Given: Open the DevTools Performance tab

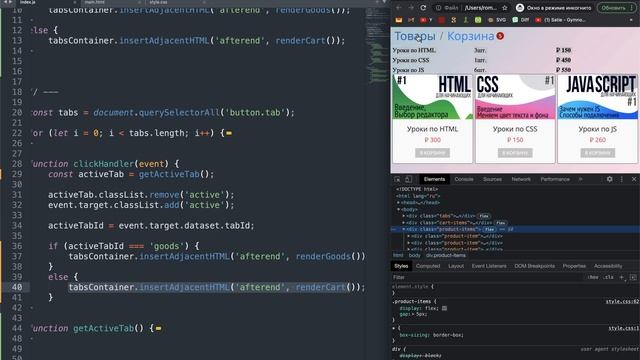Looking at the screenshot, I should click(555, 179).
